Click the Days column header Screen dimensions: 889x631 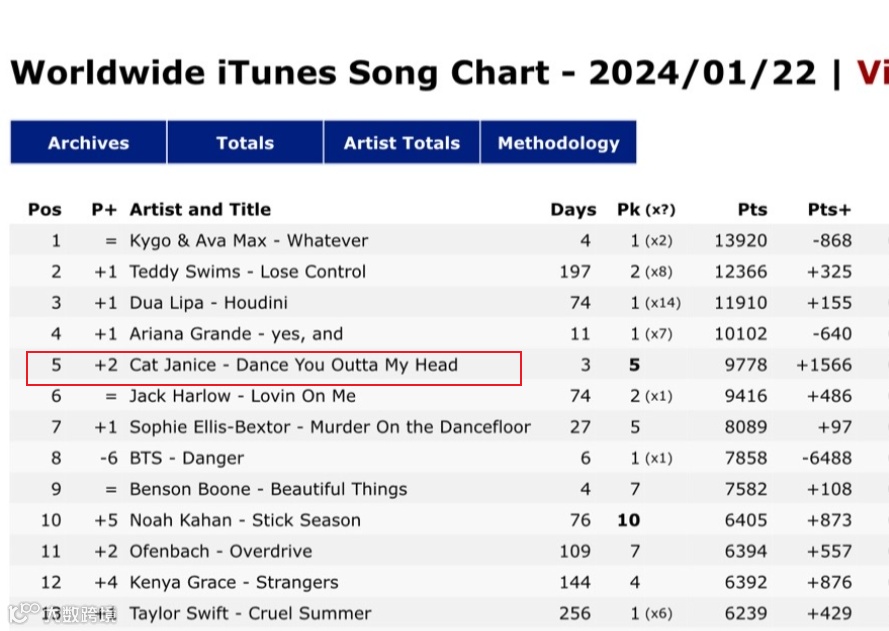point(573,210)
